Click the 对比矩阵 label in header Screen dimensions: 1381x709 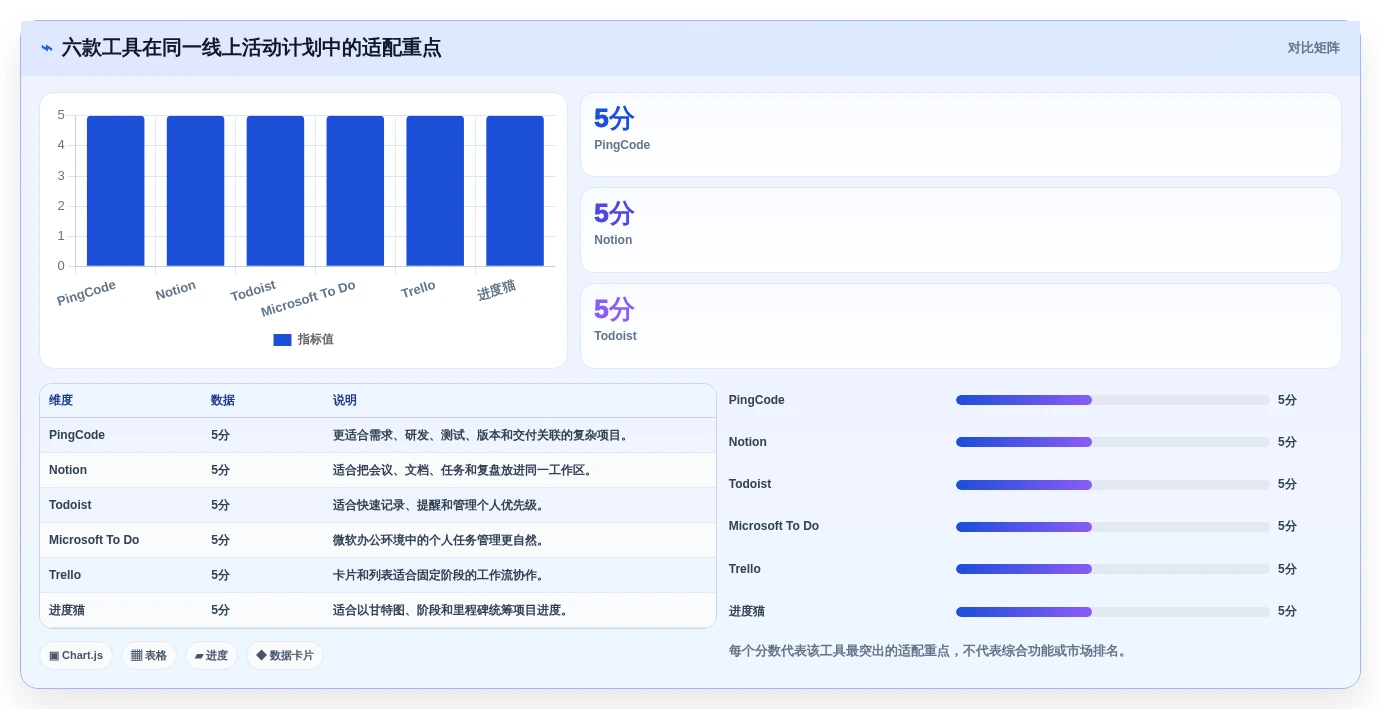(x=1313, y=48)
